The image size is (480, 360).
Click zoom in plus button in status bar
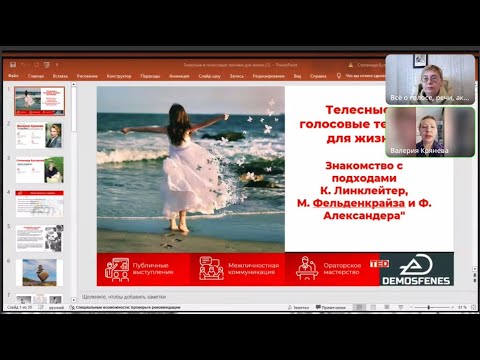pyautogui.click(x=452, y=307)
